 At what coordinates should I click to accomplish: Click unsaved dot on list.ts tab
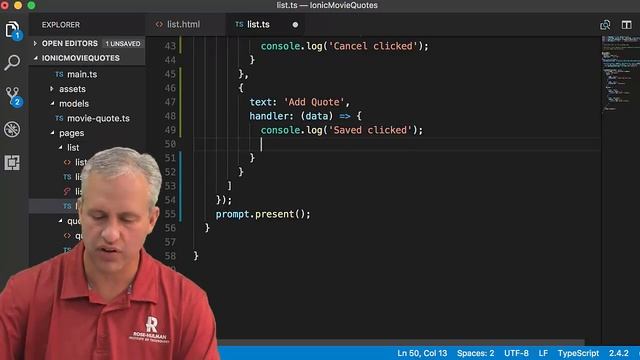click(295, 24)
